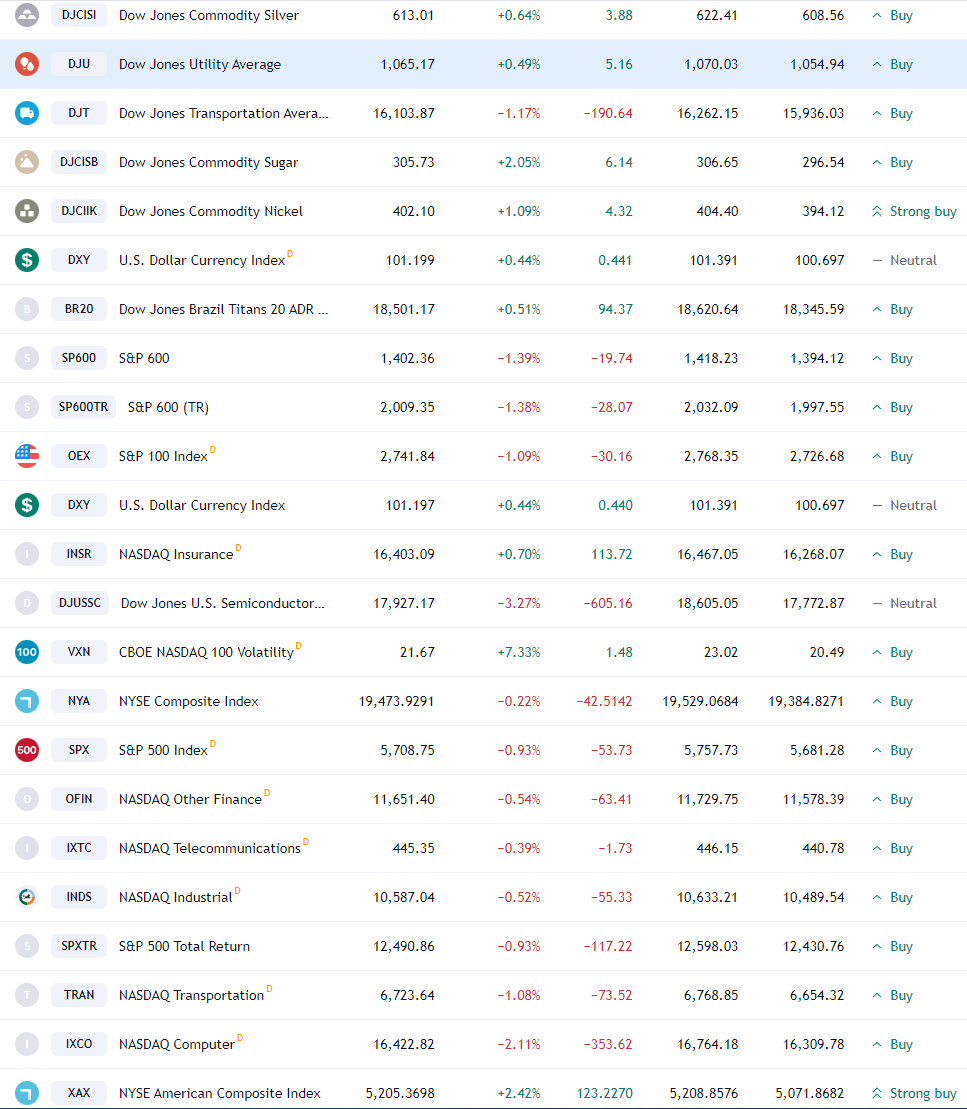Click the SP600TR placeholder letter icon
The height and width of the screenshot is (1109, 967).
tap(27, 407)
